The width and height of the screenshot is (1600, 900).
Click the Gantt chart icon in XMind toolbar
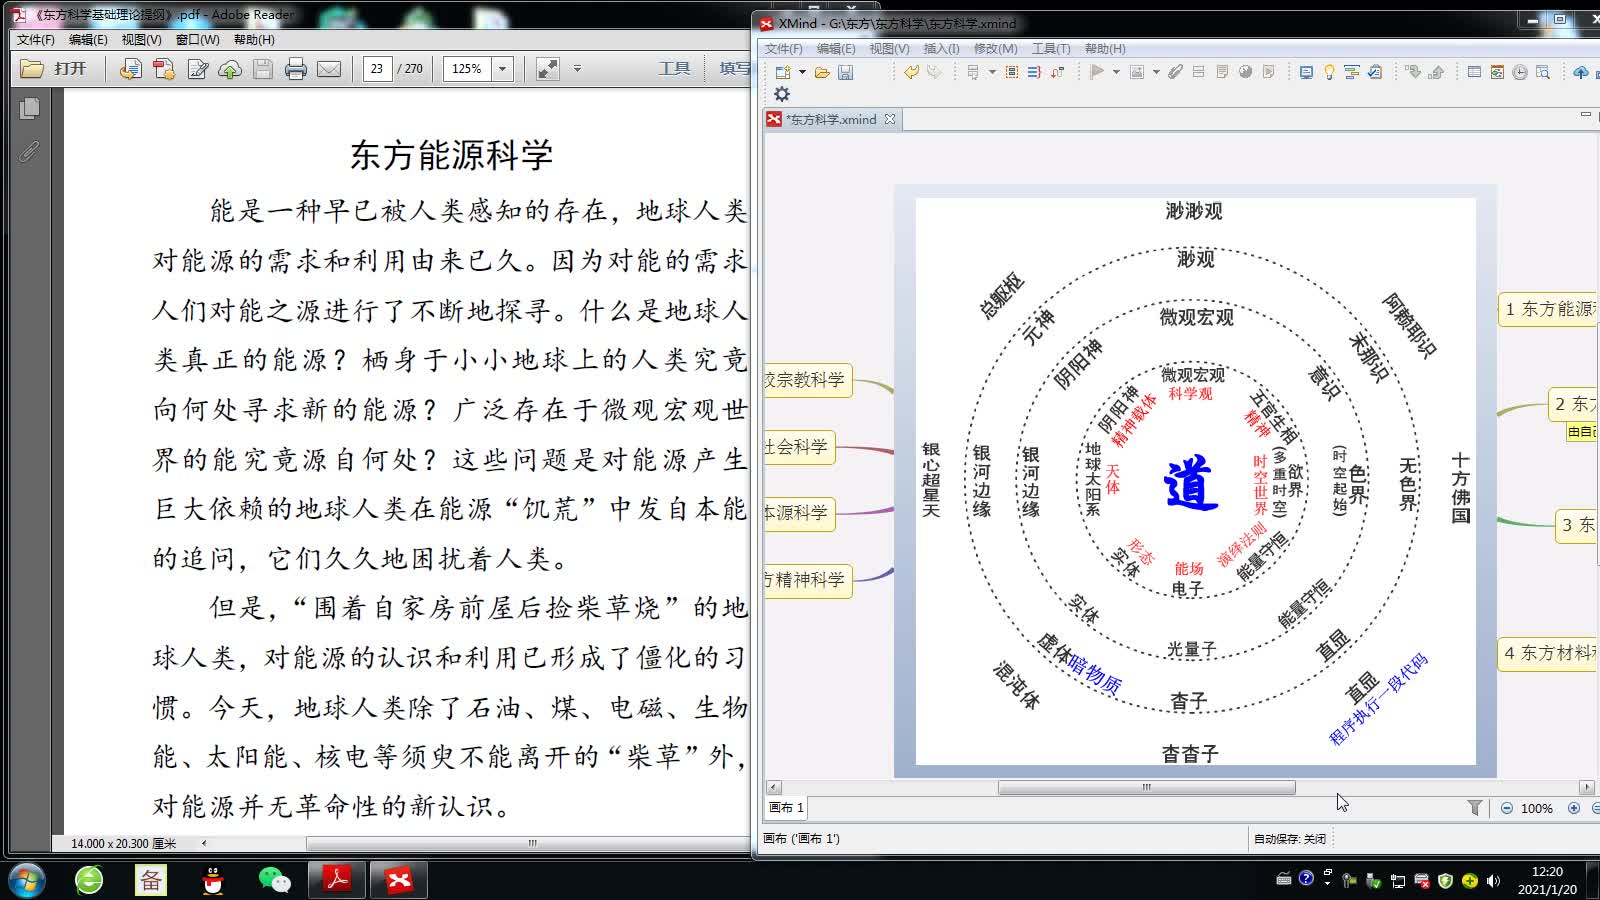point(1352,72)
